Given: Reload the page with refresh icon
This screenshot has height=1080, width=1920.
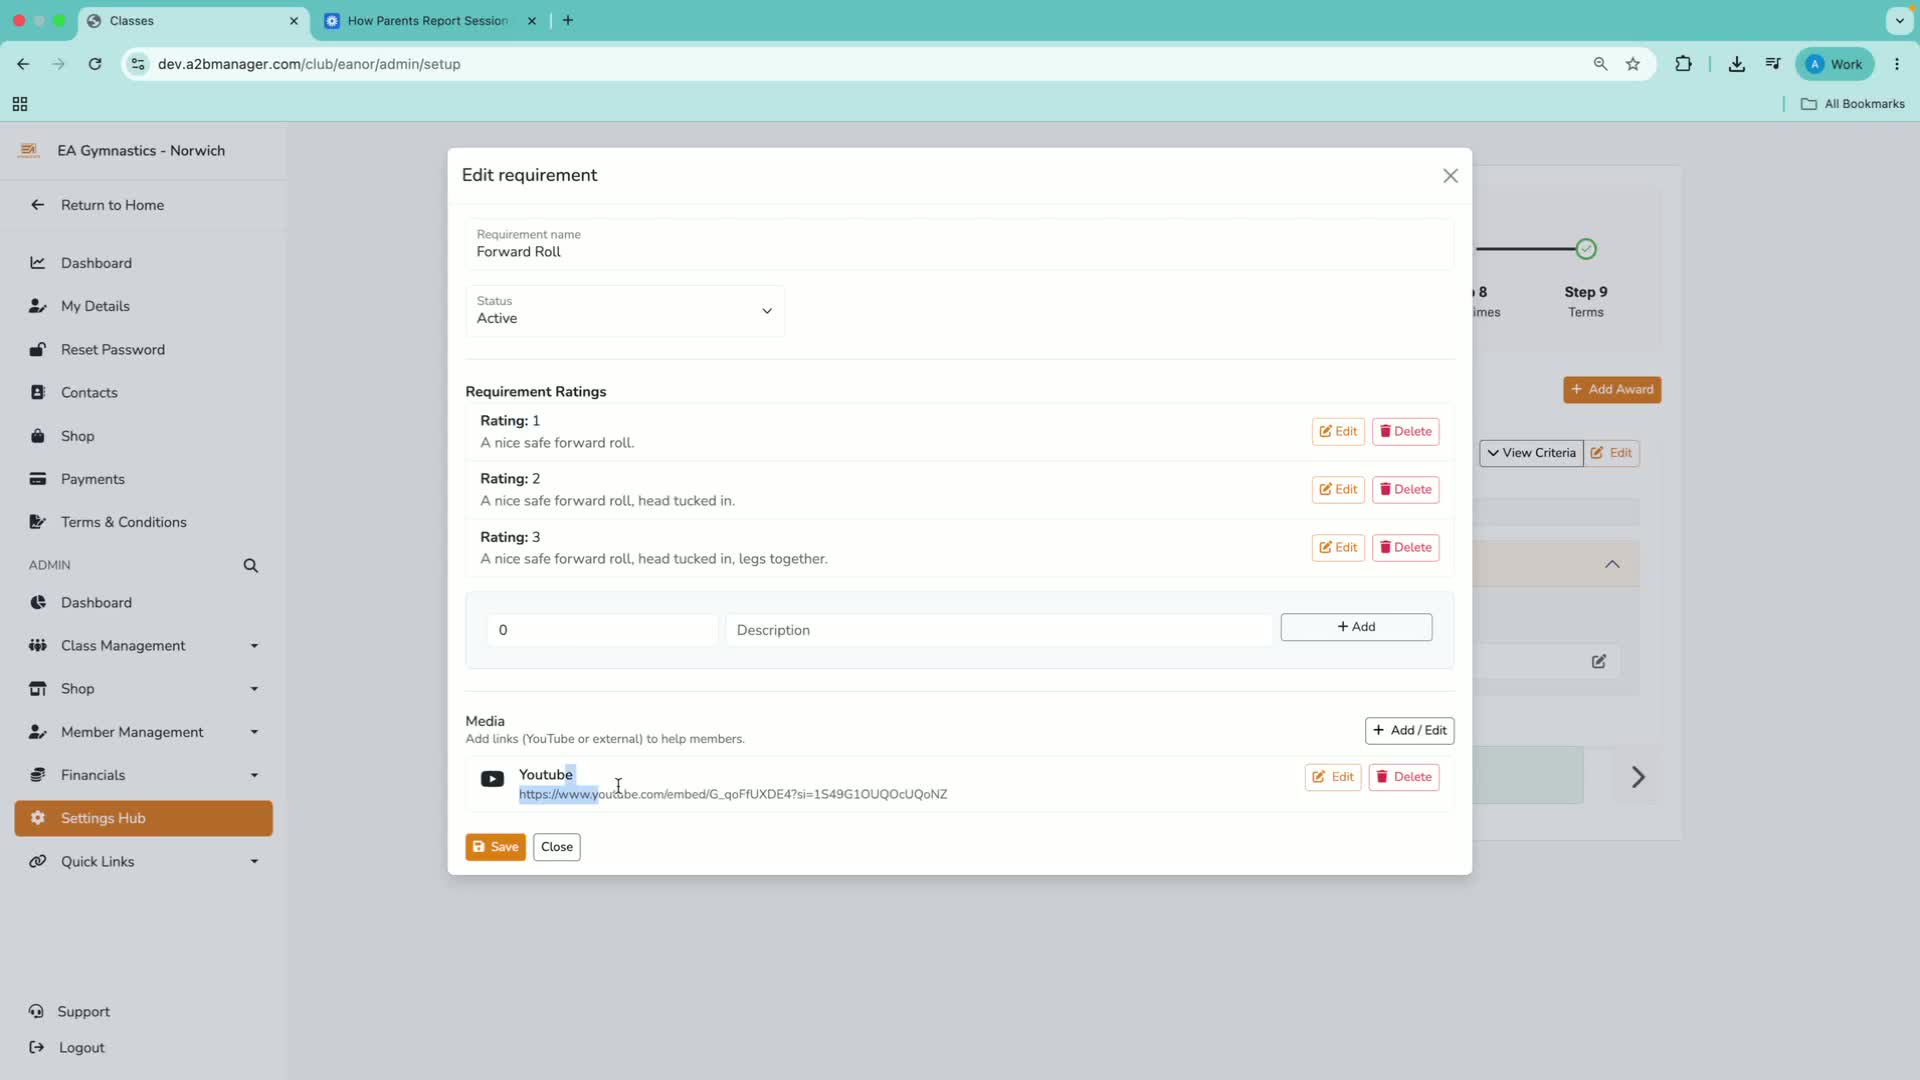Looking at the screenshot, I should coord(95,64).
